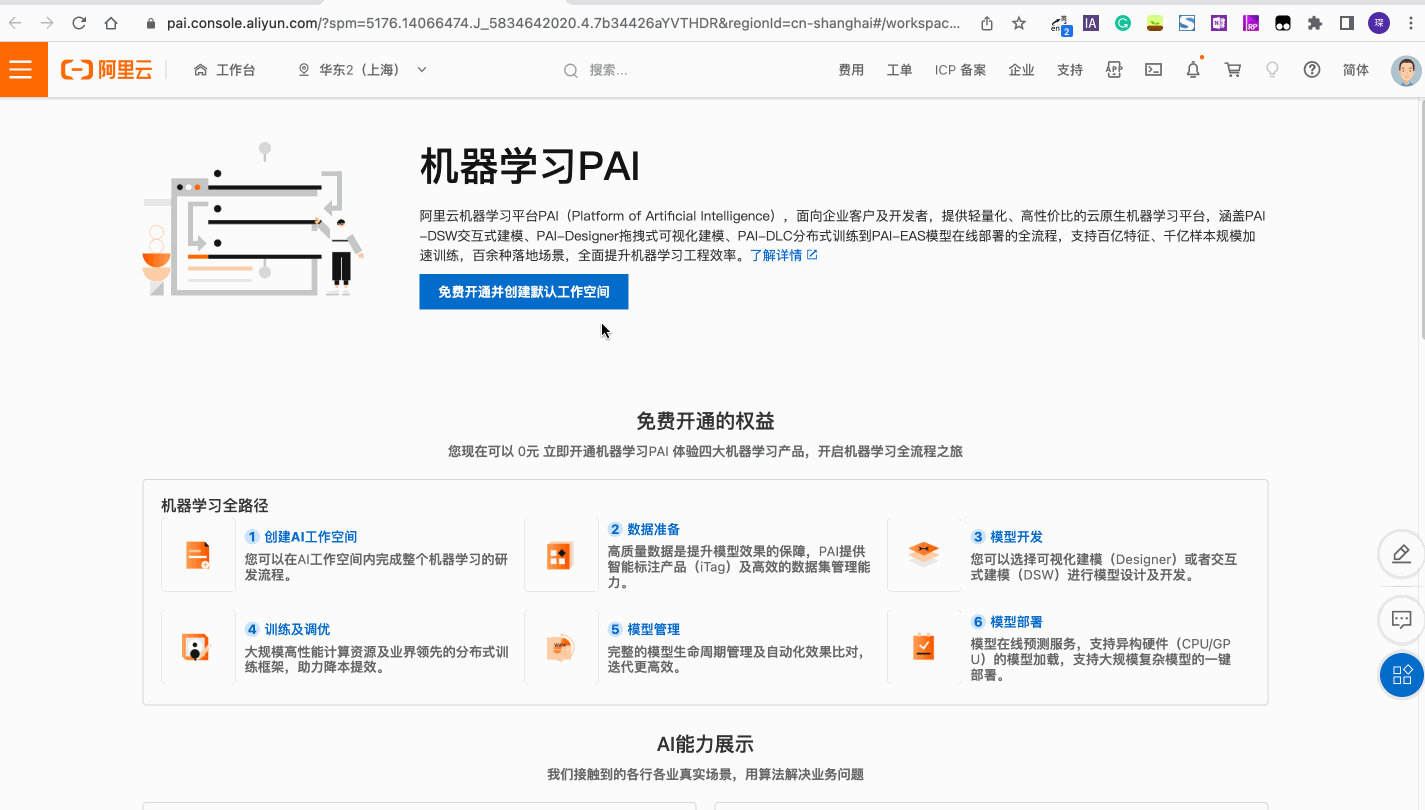Switch language via 简体

tap(1356, 70)
